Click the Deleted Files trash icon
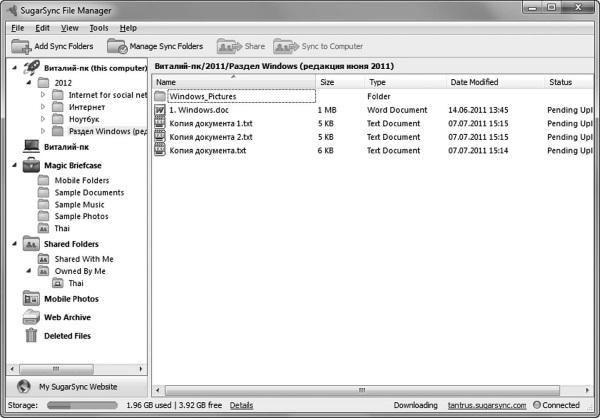 (x=31, y=335)
